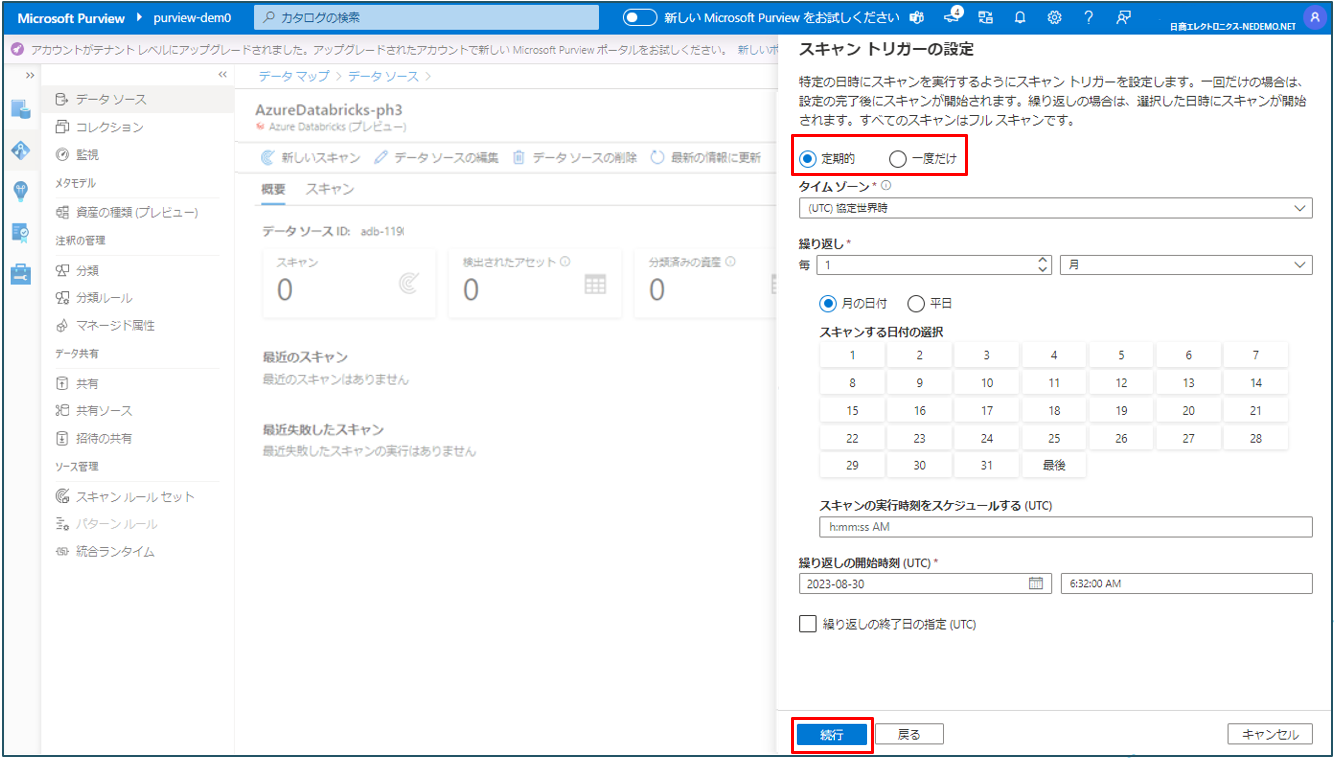
Task: Toggle the new Microsoft Purview switch
Action: [x=640, y=18]
